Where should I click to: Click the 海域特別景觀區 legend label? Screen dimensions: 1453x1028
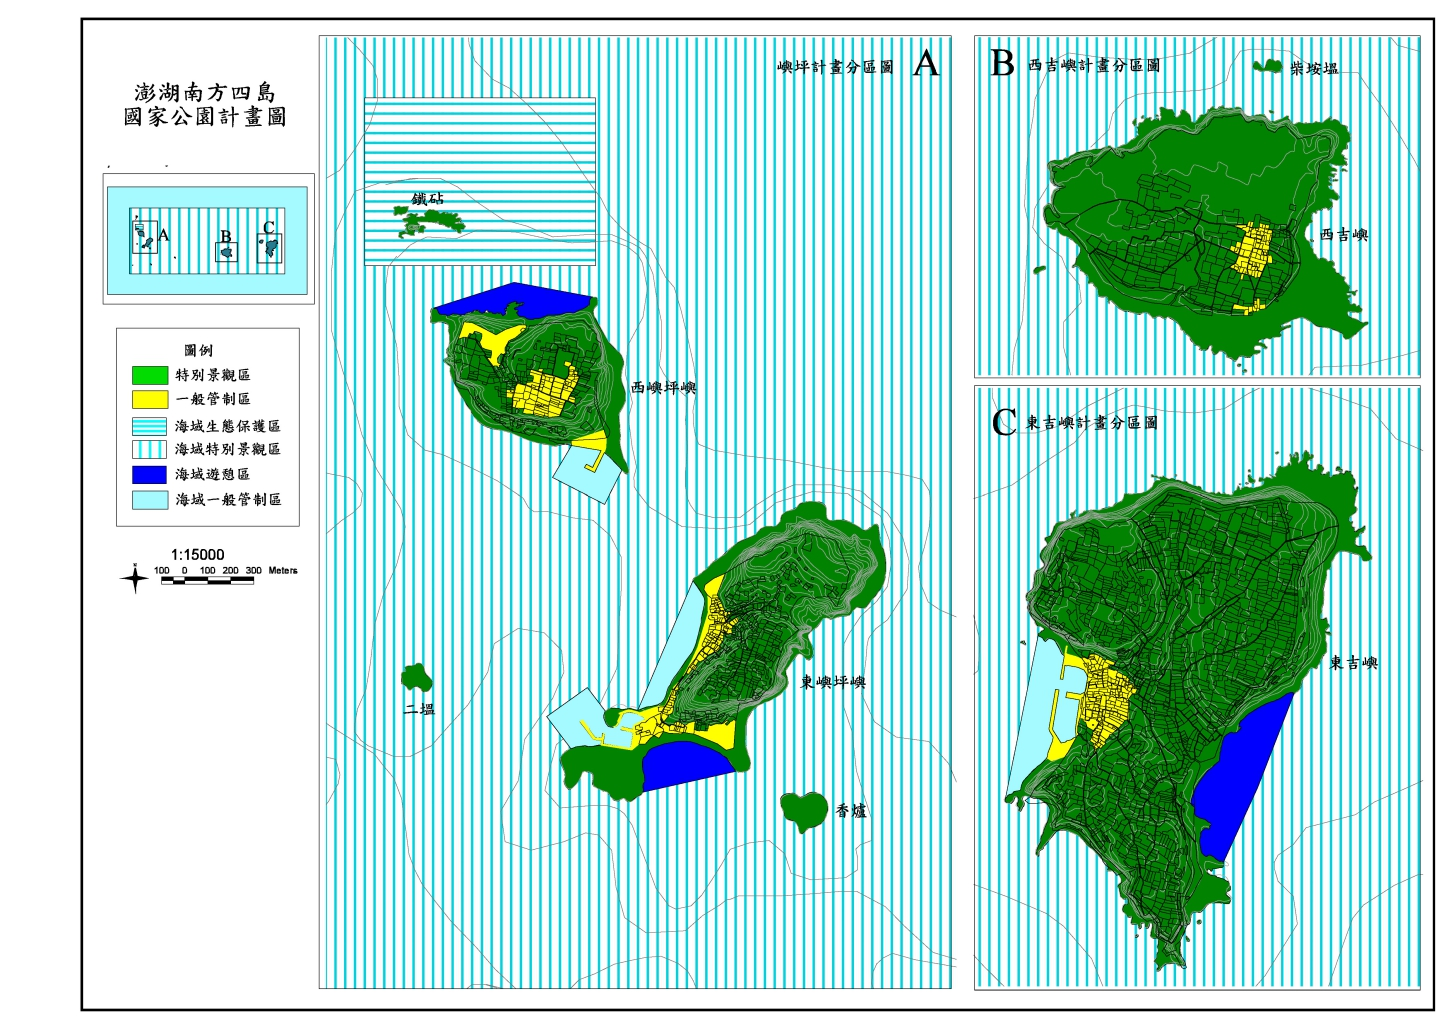pos(228,449)
